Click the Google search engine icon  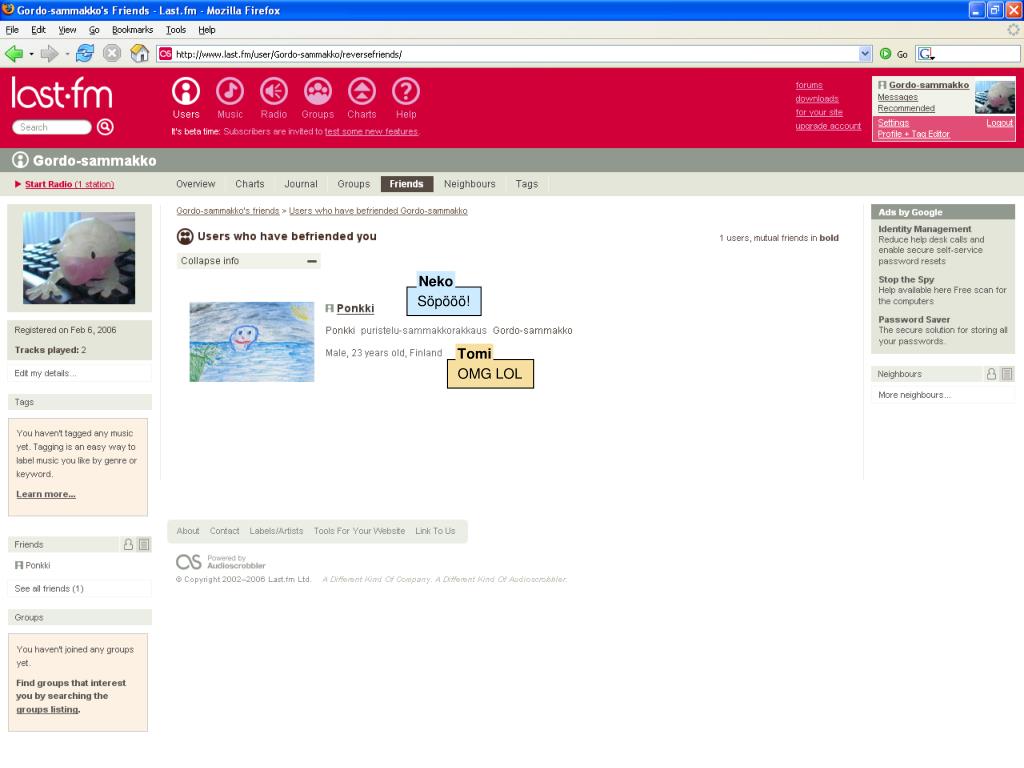pos(926,54)
